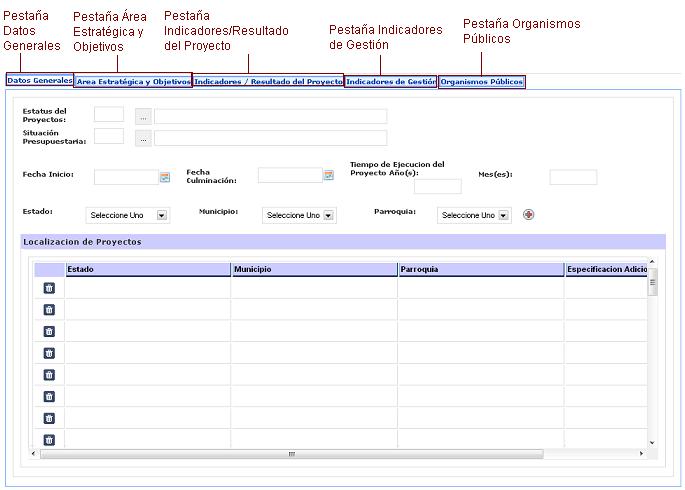
Task: Click trash icon in fourth table row
Action: (x=49, y=353)
